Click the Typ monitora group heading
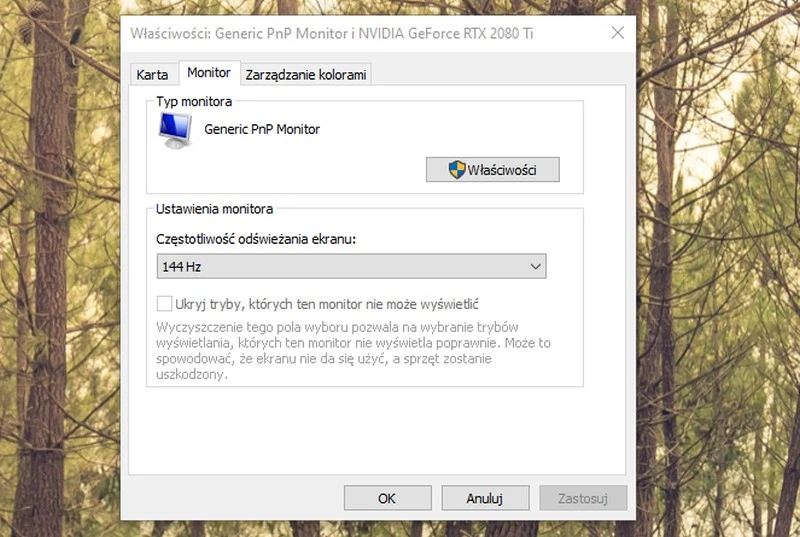The image size is (800, 537). pyautogui.click(x=194, y=102)
